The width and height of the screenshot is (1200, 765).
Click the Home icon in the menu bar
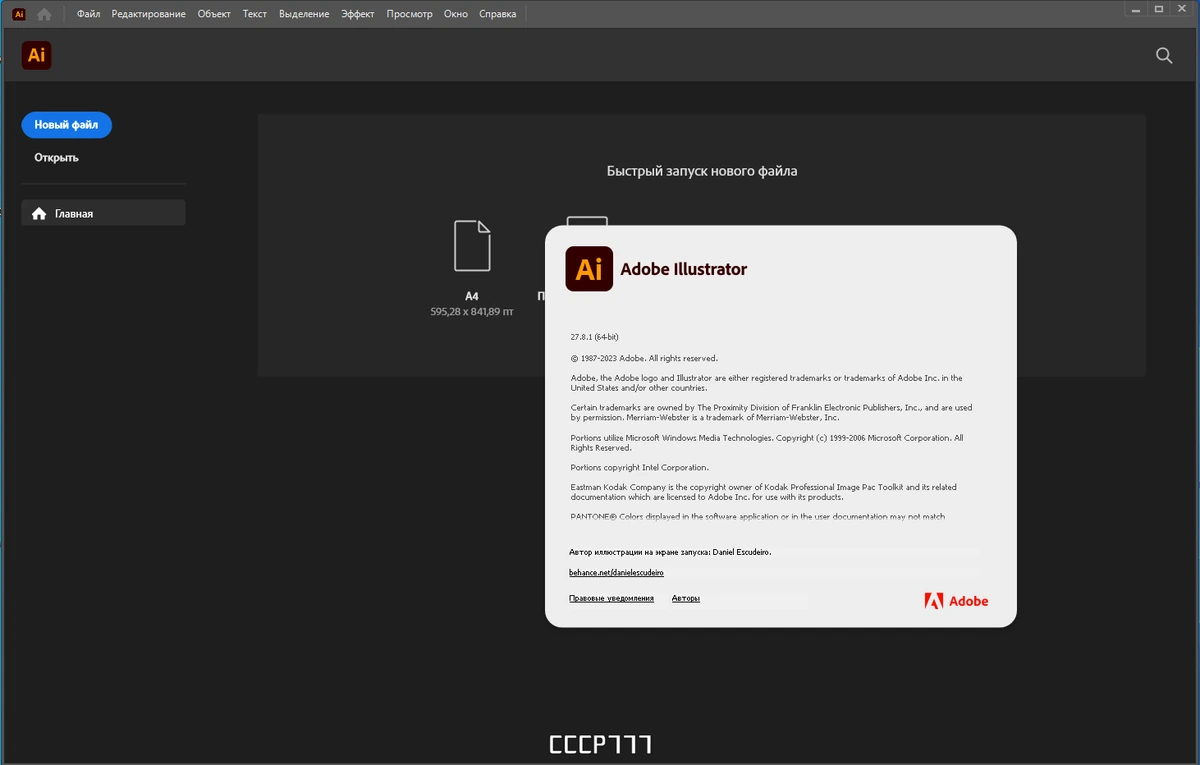44,14
